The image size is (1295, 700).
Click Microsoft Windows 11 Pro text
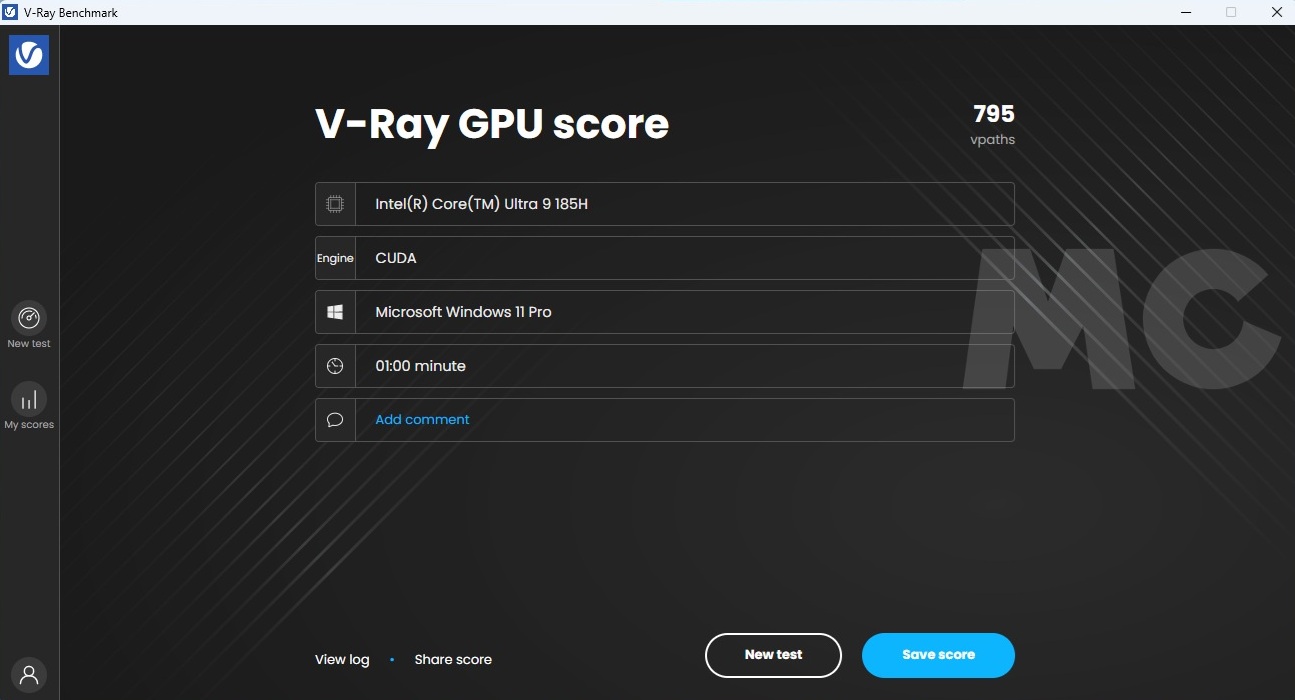463,312
